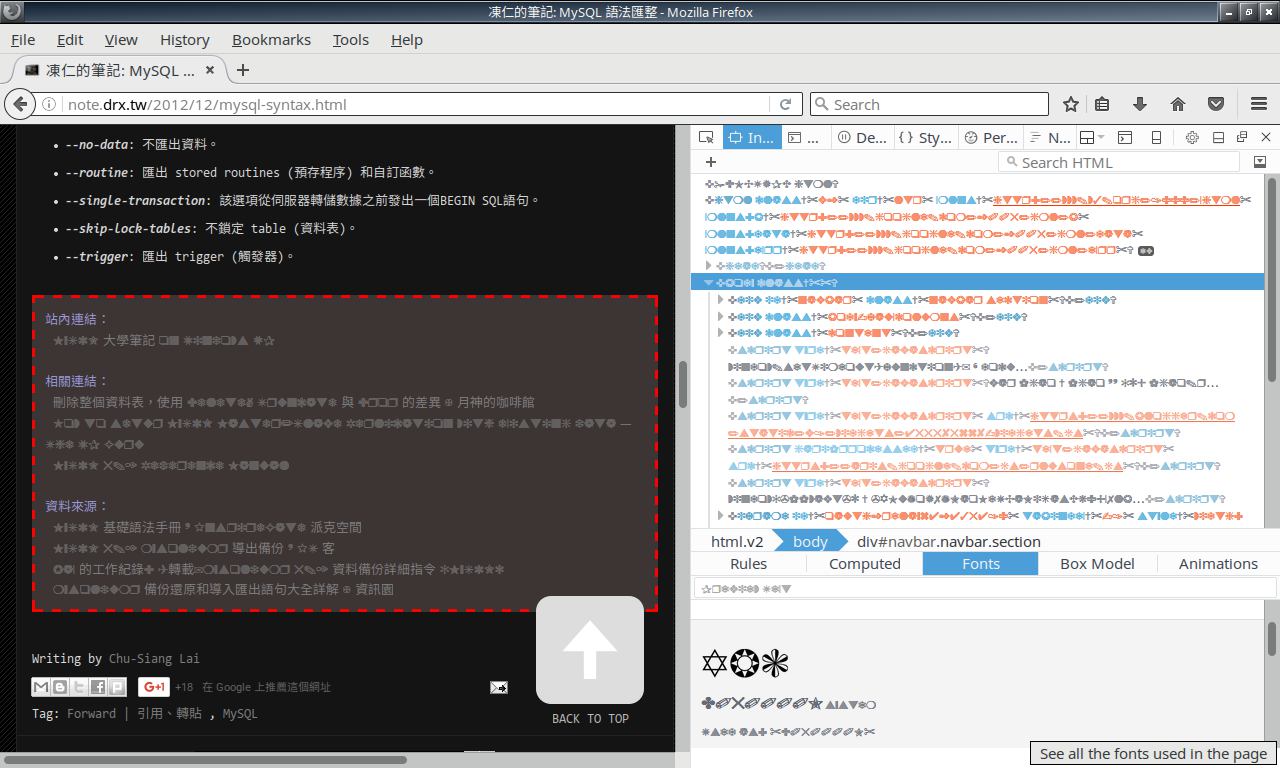Click the page horizontal scrollbar thumb
The height and width of the screenshot is (768, 1280).
tap(205, 760)
